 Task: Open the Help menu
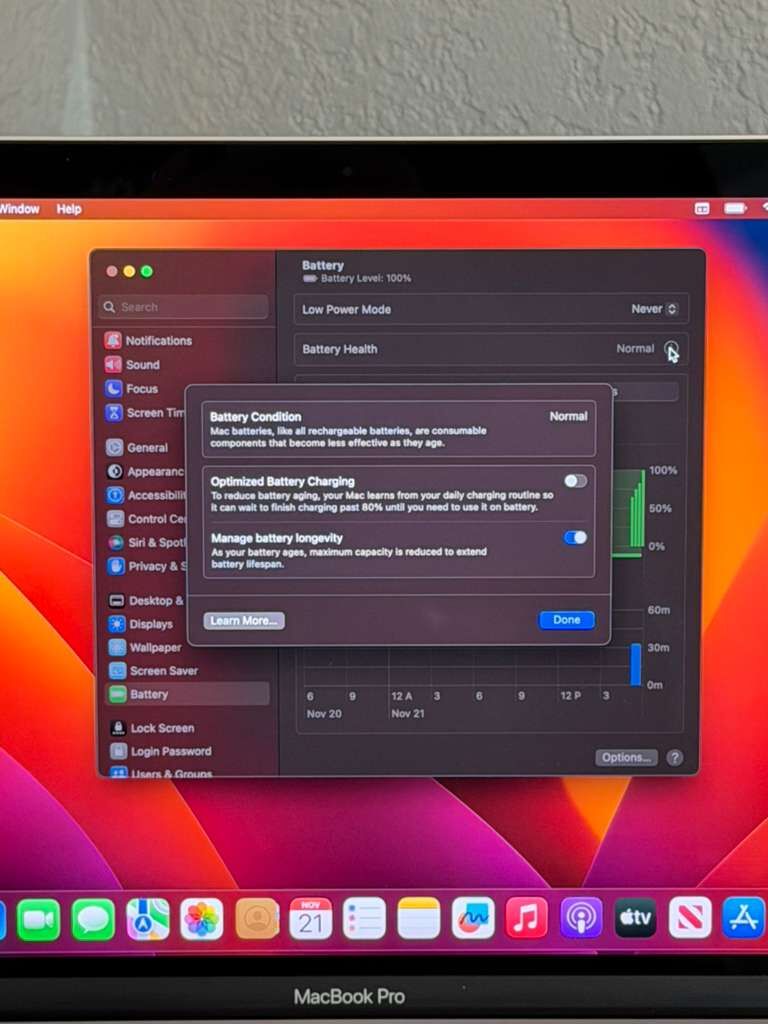[x=69, y=209]
